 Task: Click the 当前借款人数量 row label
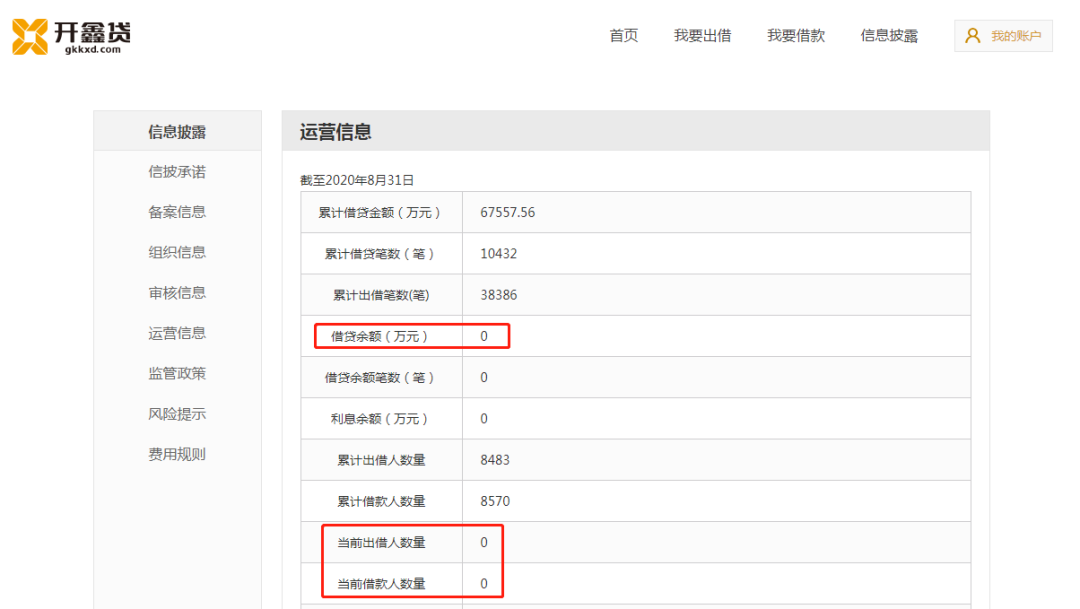pyautogui.click(x=381, y=584)
